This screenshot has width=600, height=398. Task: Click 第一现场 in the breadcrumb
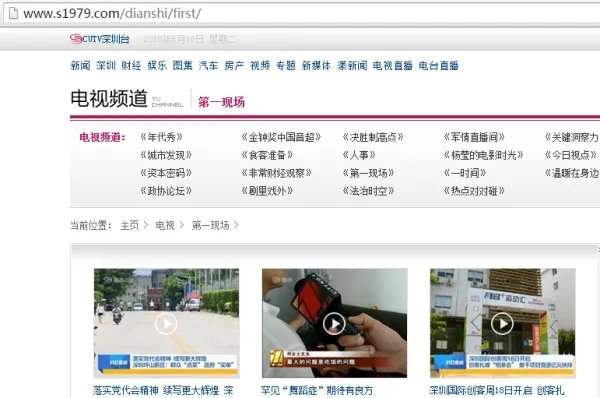point(210,225)
